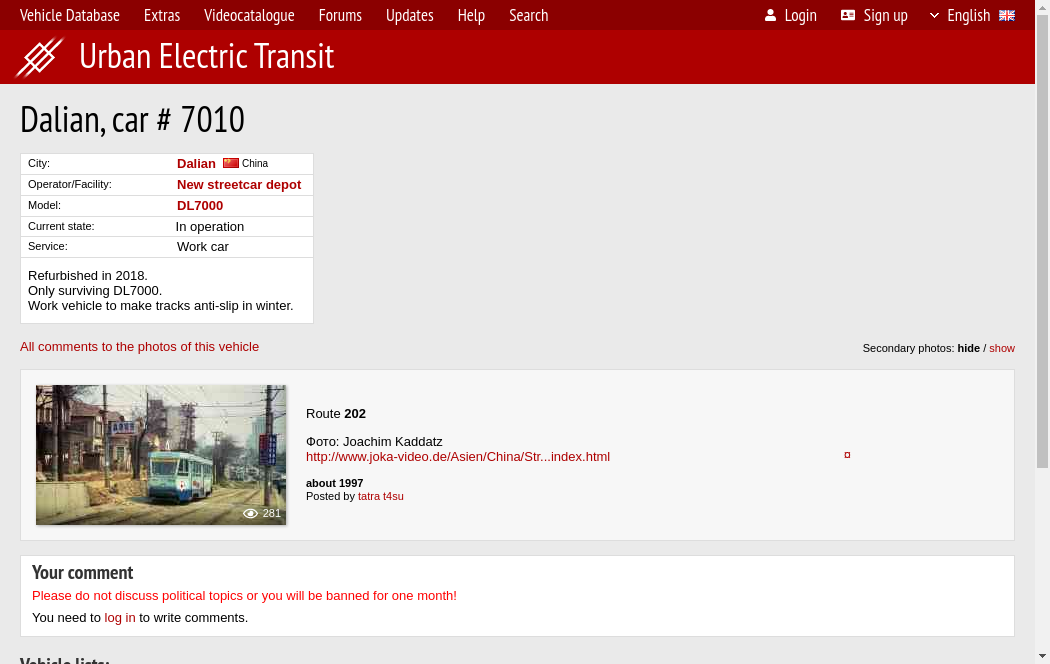
Task: Show secondary photos
Action: 1002,348
